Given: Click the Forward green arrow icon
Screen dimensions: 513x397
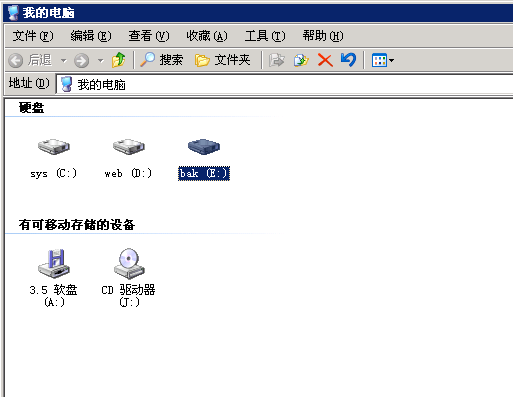Looking at the screenshot, I should (x=81, y=61).
